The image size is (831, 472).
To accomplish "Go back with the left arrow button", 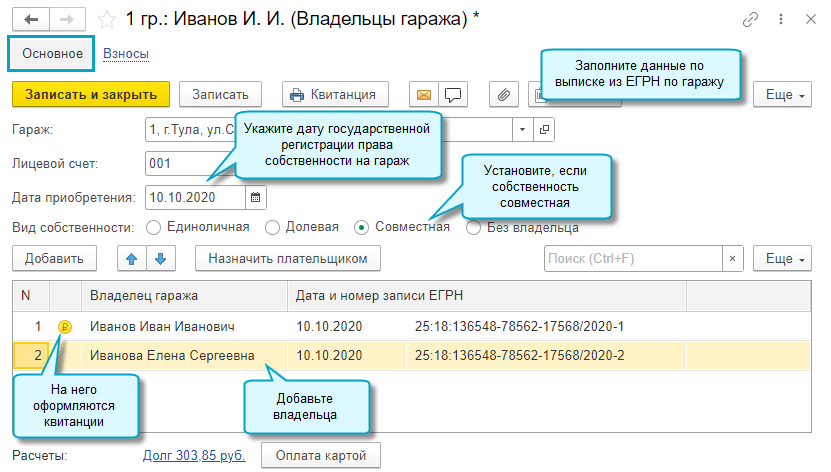I will point(31,20).
